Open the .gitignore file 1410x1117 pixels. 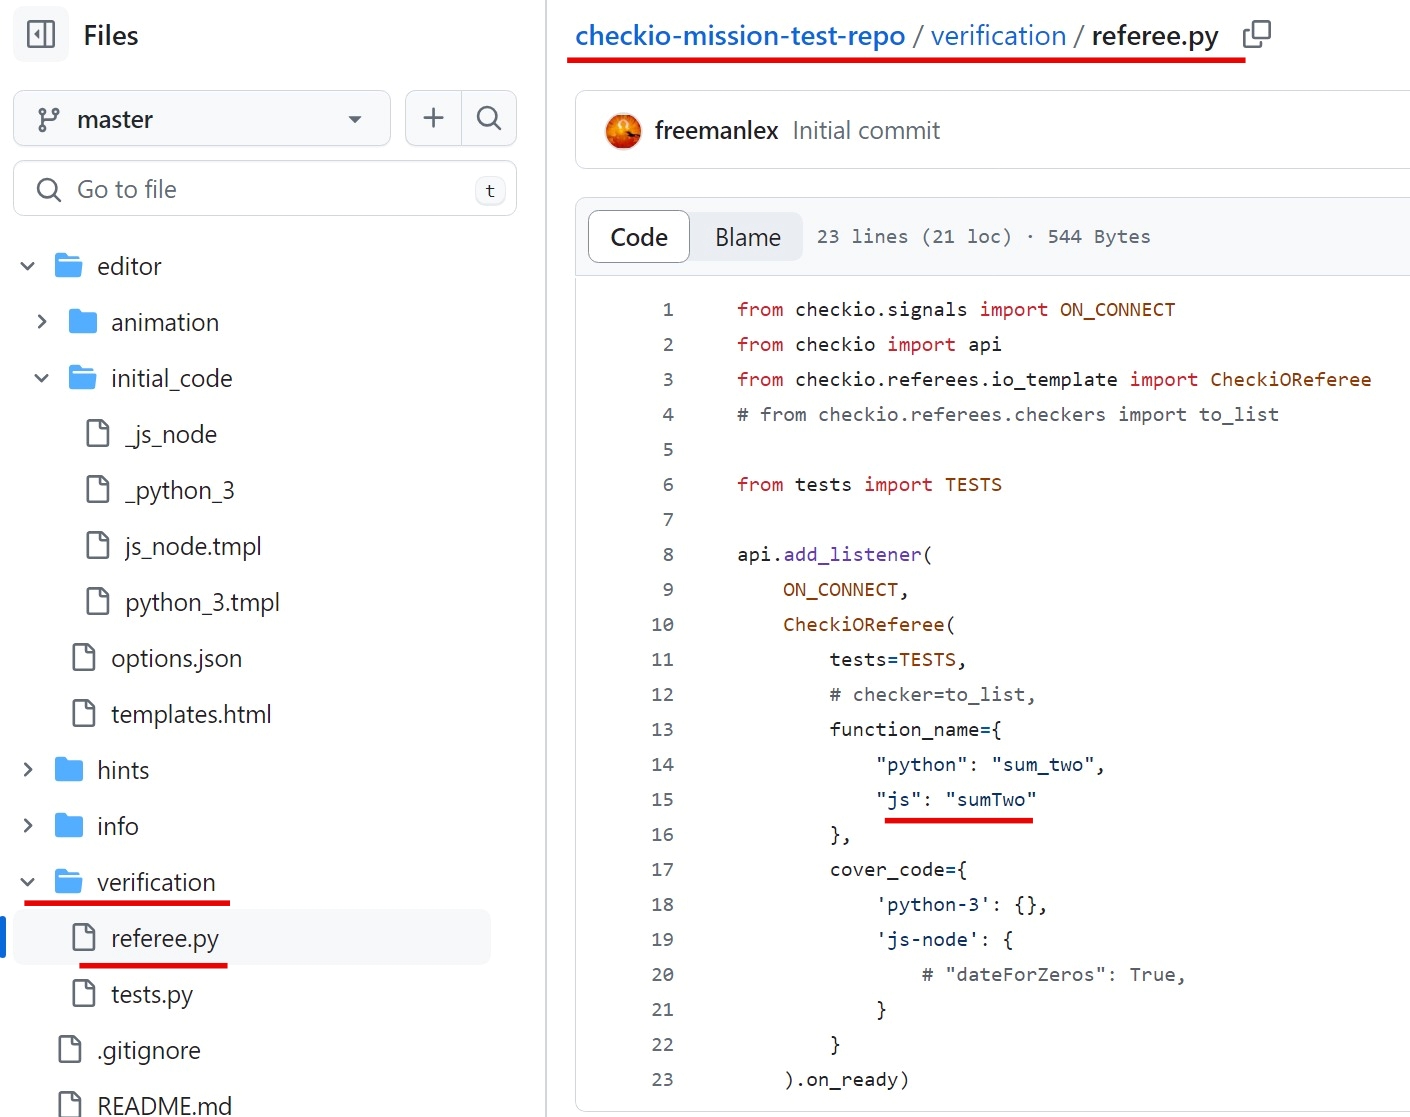[x=149, y=1050]
